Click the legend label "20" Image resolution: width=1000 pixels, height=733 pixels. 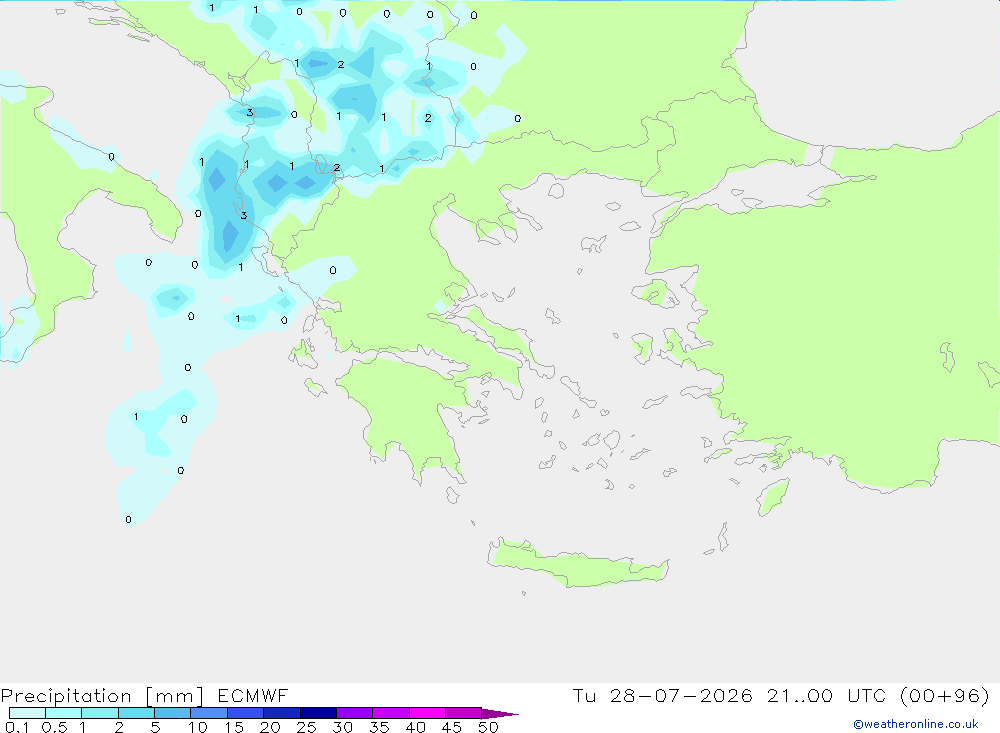click(270, 727)
